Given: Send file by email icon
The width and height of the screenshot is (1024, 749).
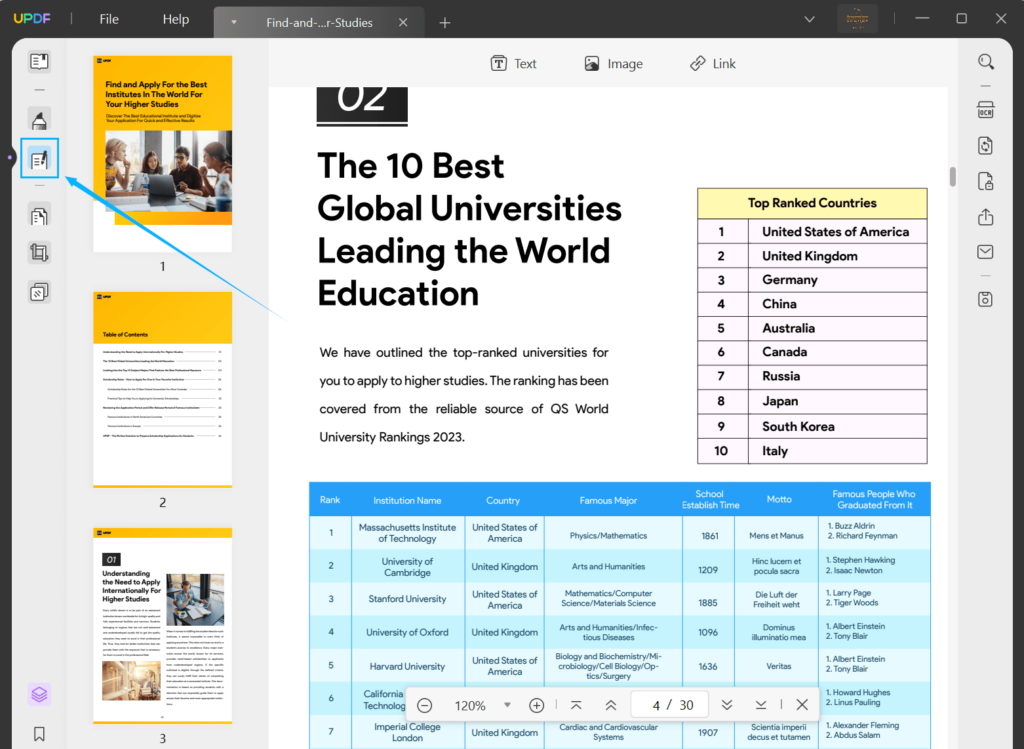Looking at the screenshot, I should click(986, 252).
